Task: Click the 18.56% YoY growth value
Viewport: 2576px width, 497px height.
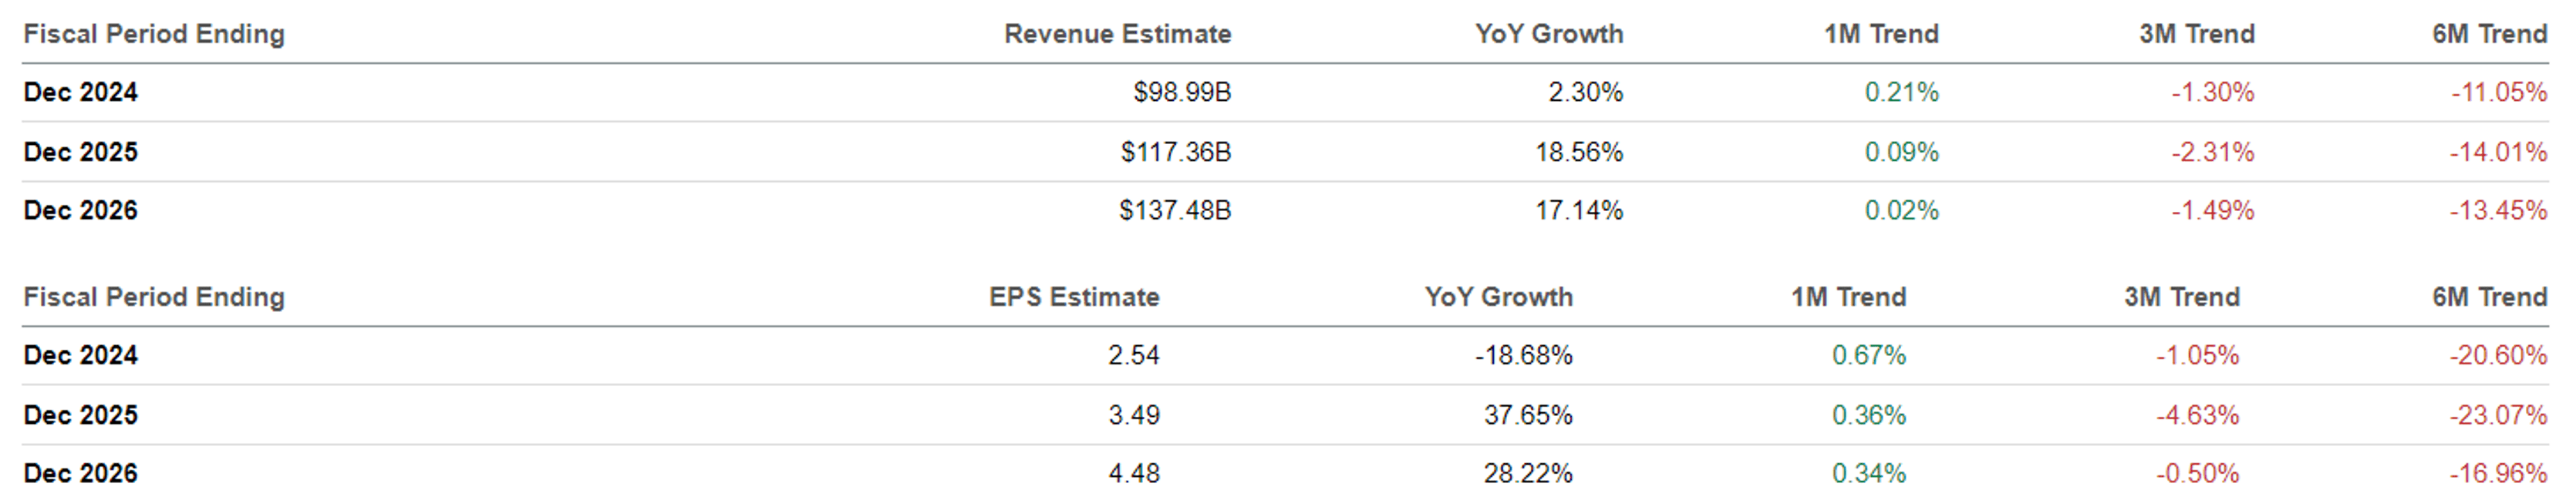Action: [x=1579, y=152]
